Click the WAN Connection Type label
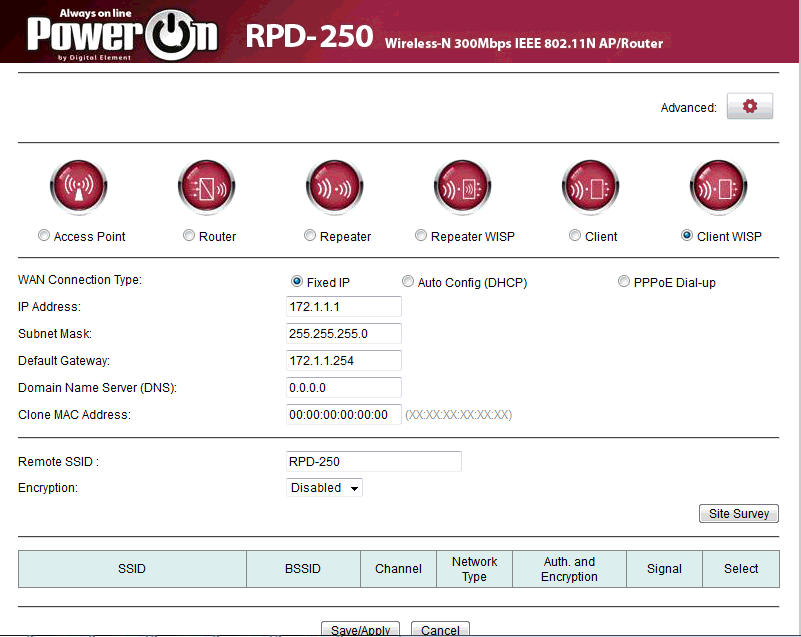 coord(80,280)
